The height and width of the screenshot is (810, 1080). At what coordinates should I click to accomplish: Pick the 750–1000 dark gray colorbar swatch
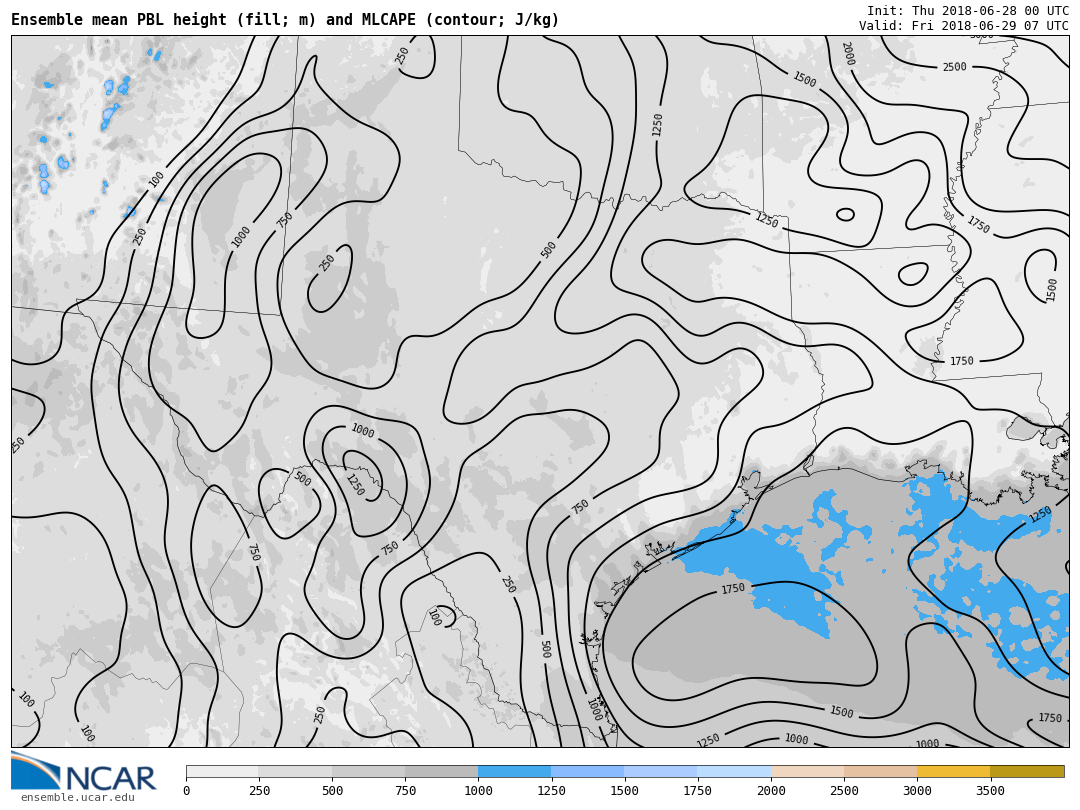coord(441,772)
